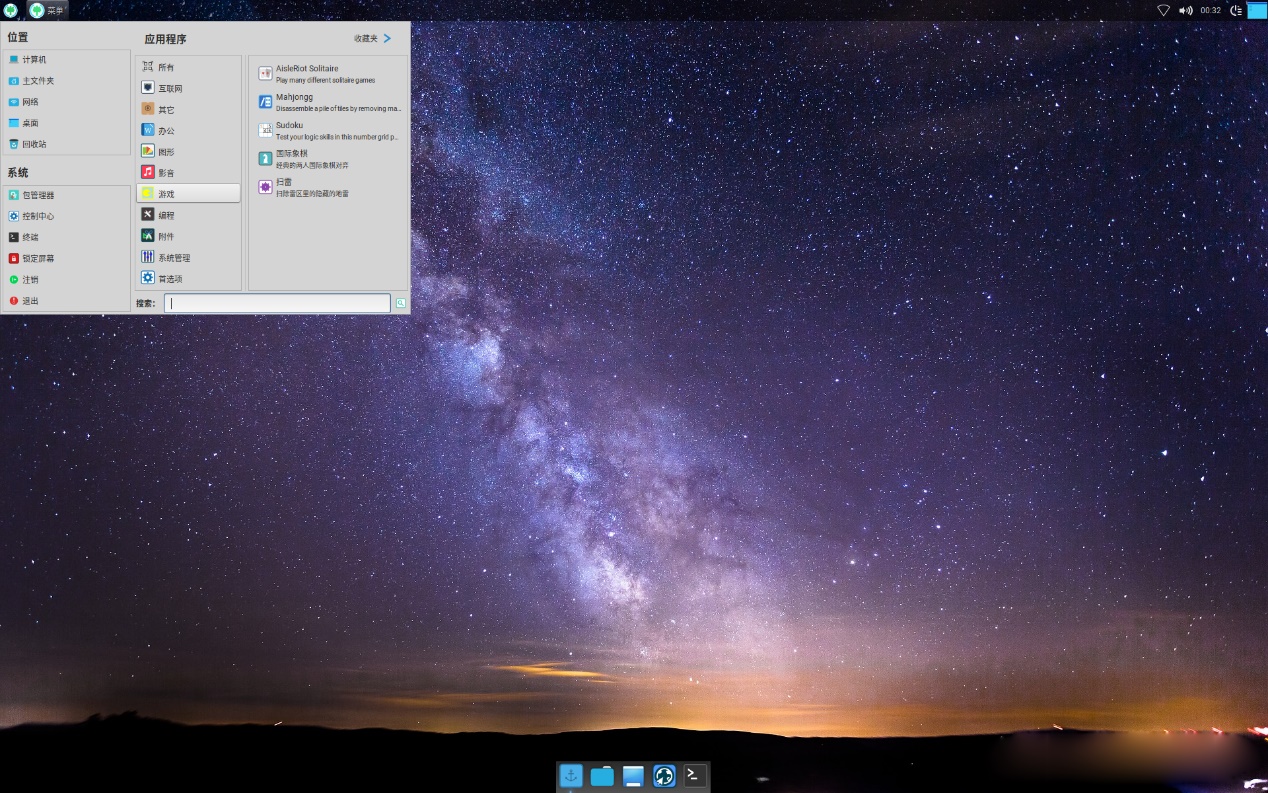Expand 收藏夹 favorites with the arrow

[x=387, y=39]
